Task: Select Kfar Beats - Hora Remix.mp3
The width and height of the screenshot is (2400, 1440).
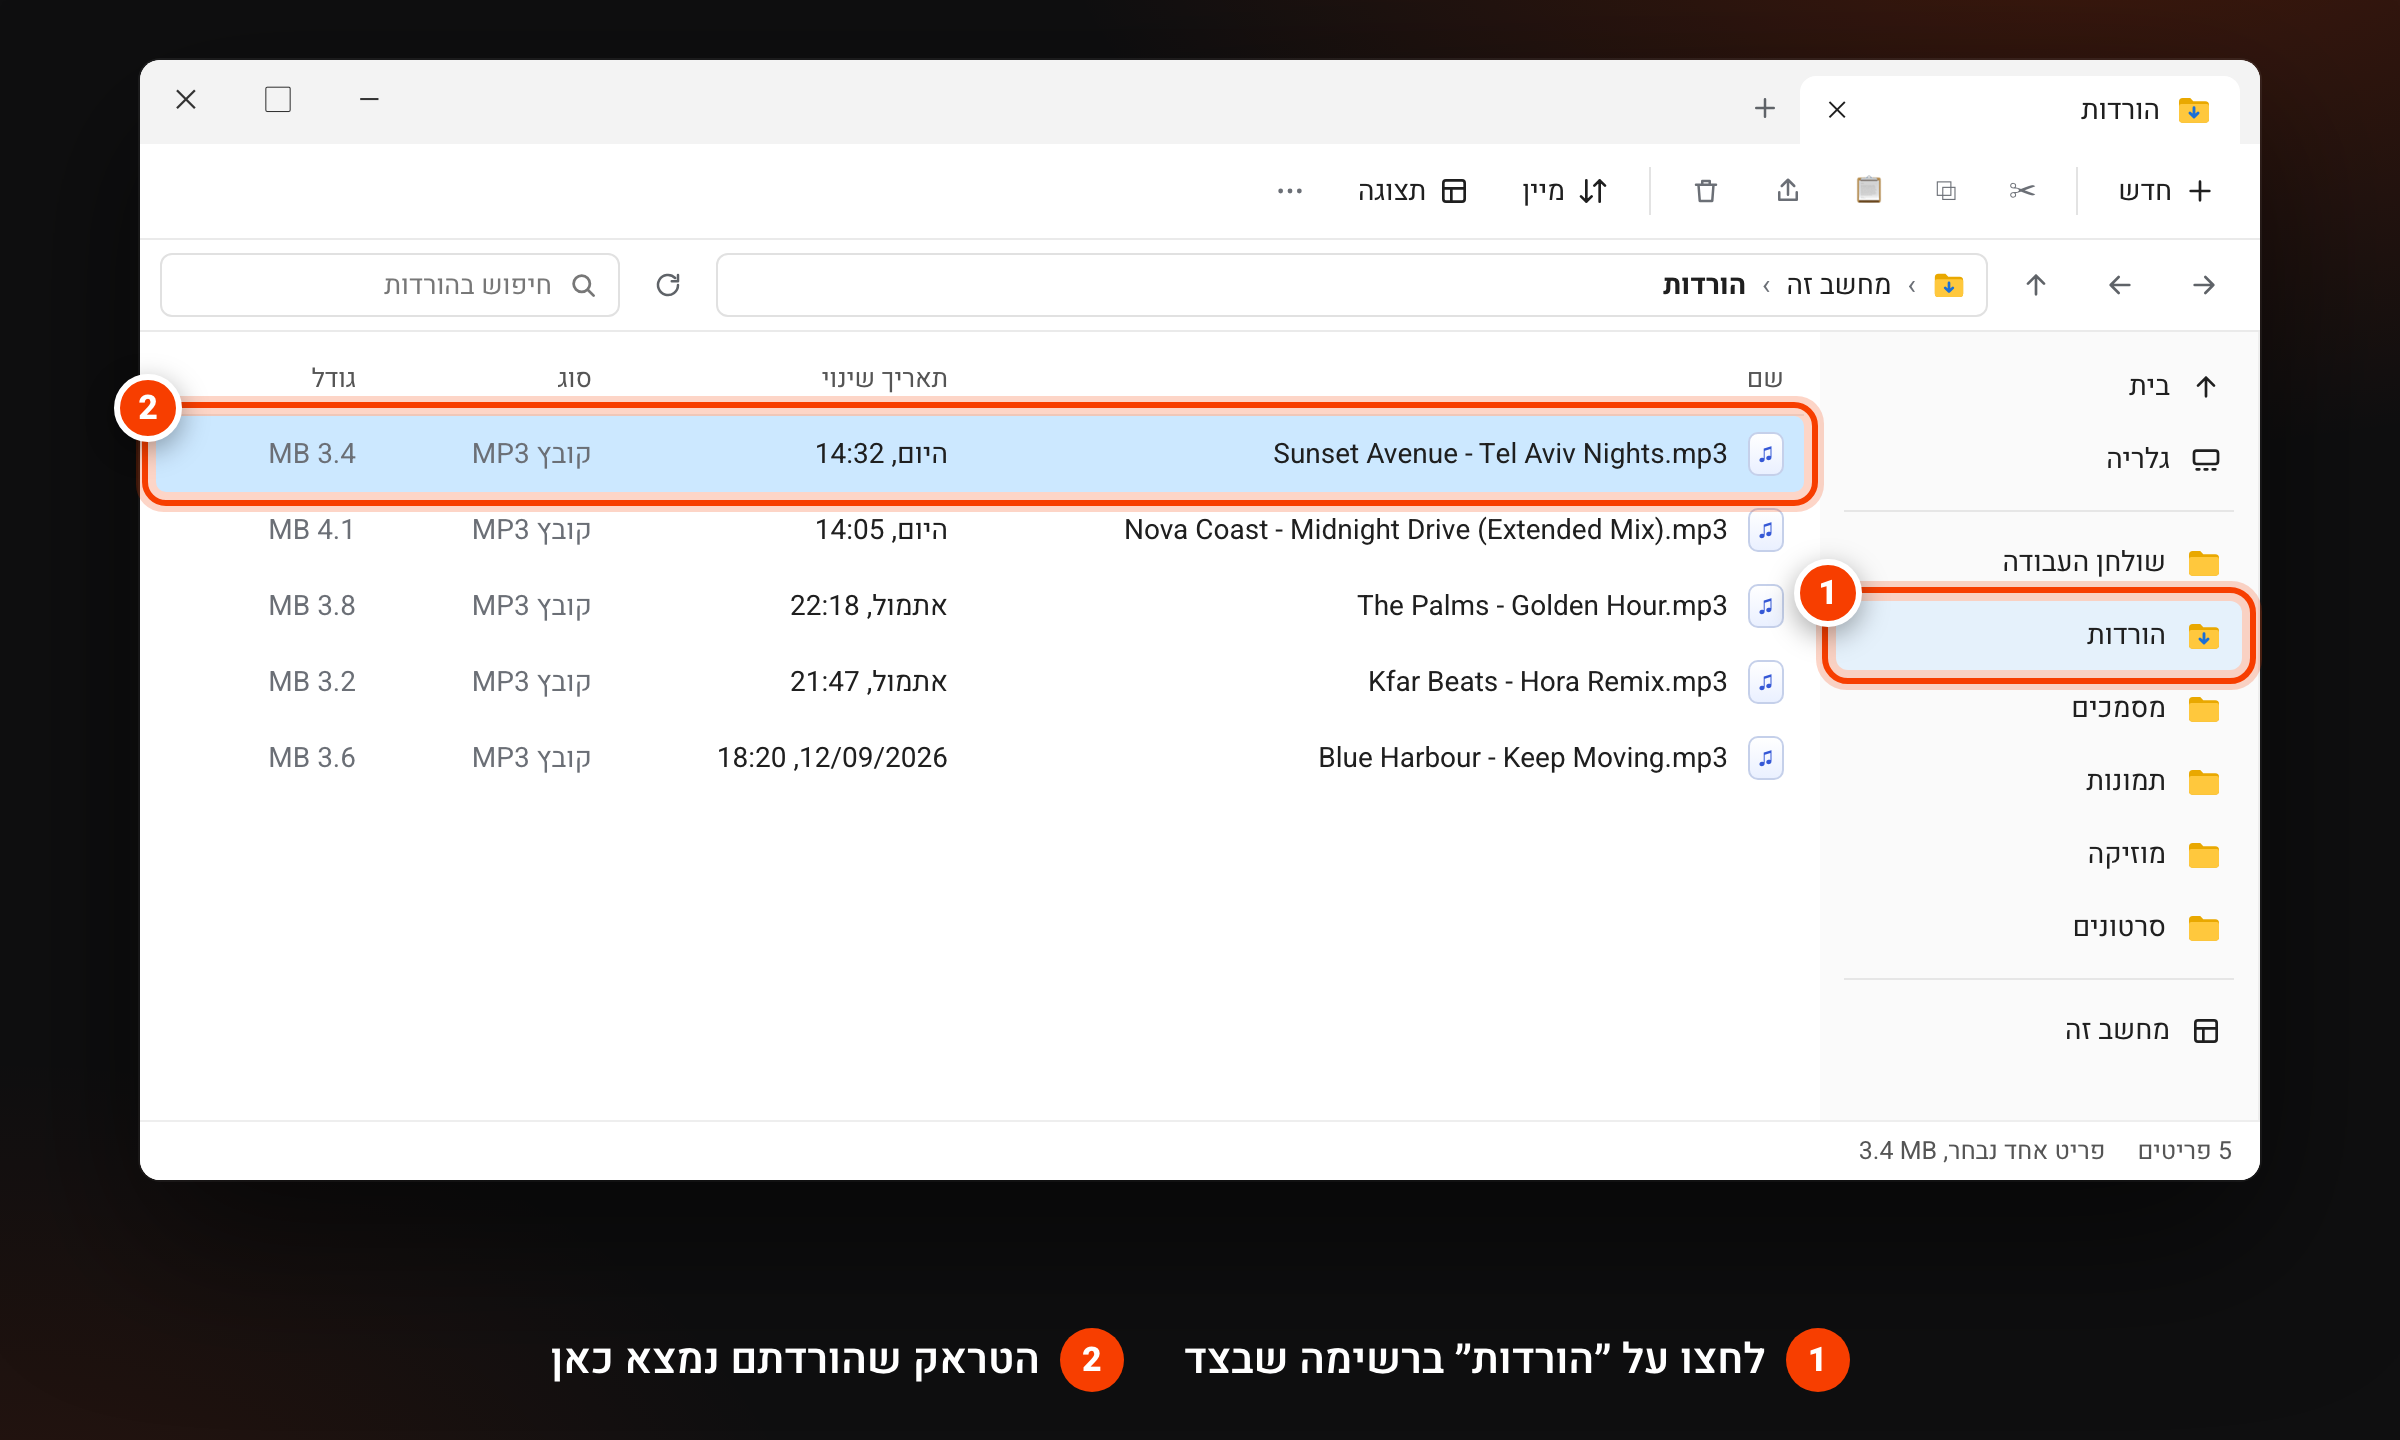Action: coord(980,682)
